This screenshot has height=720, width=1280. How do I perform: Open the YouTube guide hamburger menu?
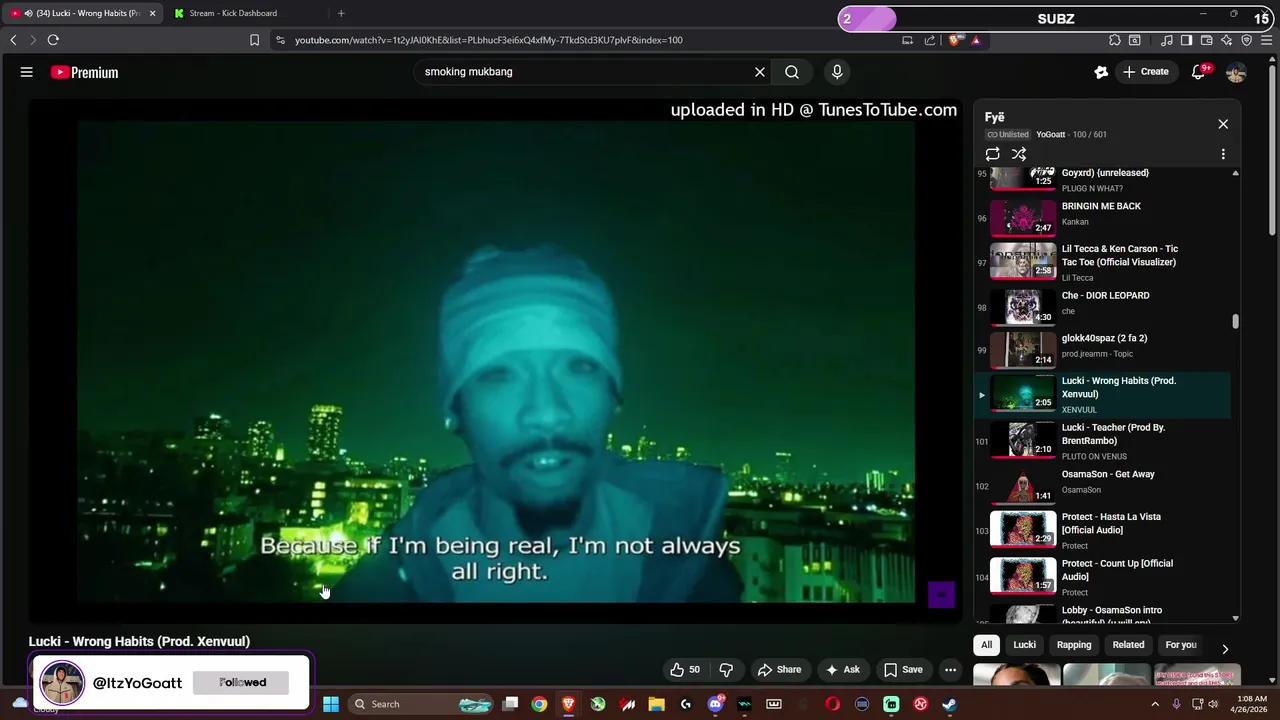[x=27, y=72]
